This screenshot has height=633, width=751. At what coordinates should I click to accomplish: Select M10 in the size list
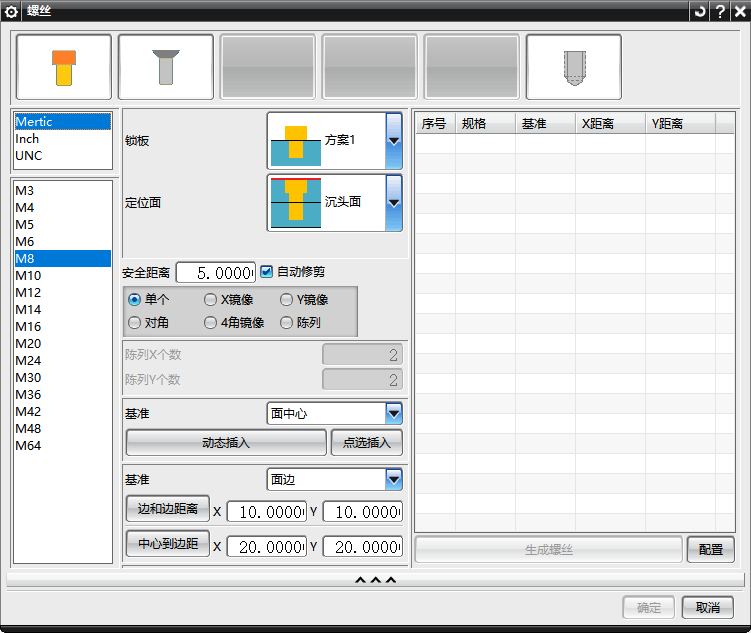point(63,276)
